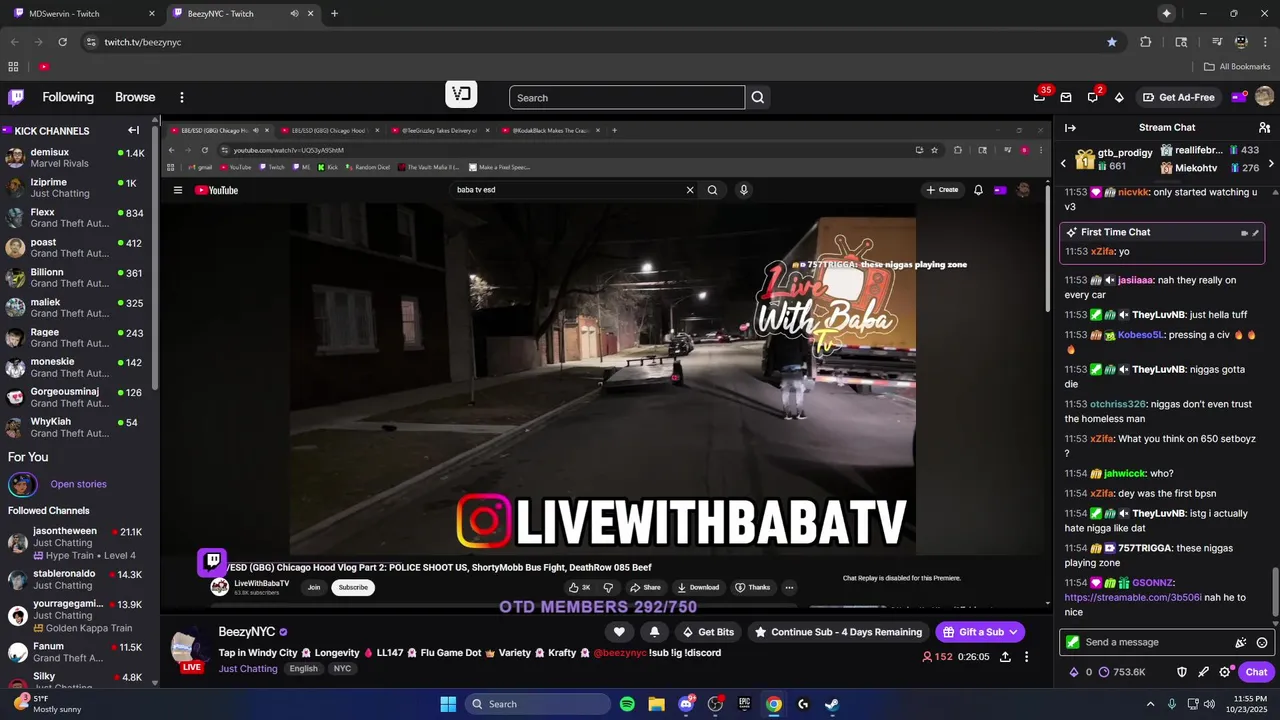Open the chat shield mode icon

click(x=1182, y=672)
